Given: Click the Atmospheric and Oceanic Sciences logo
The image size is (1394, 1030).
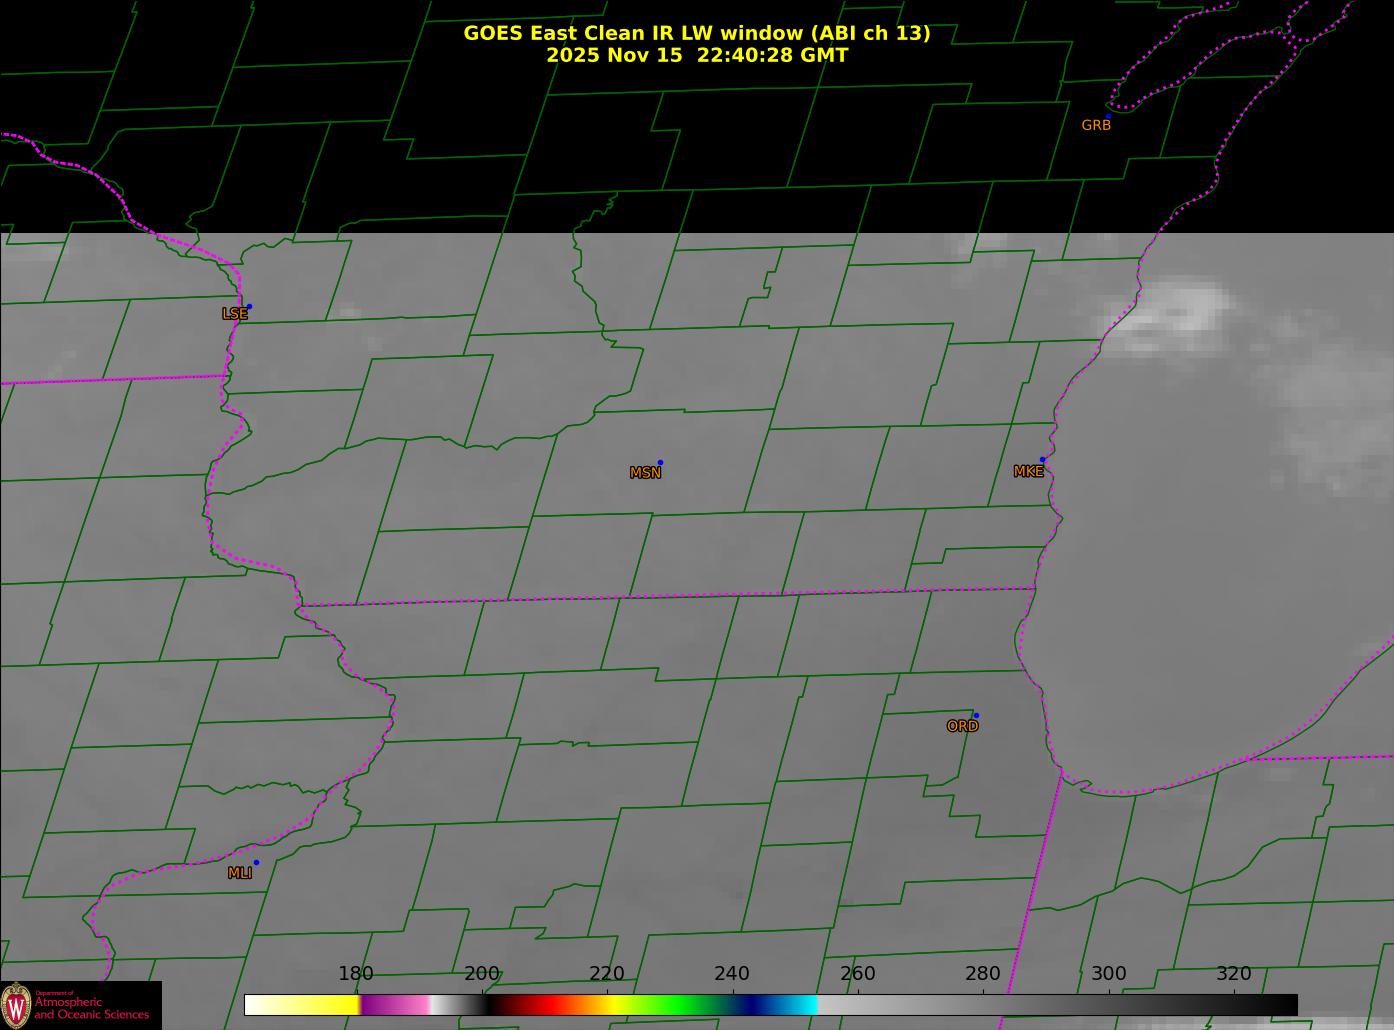Looking at the screenshot, I should (80, 1005).
